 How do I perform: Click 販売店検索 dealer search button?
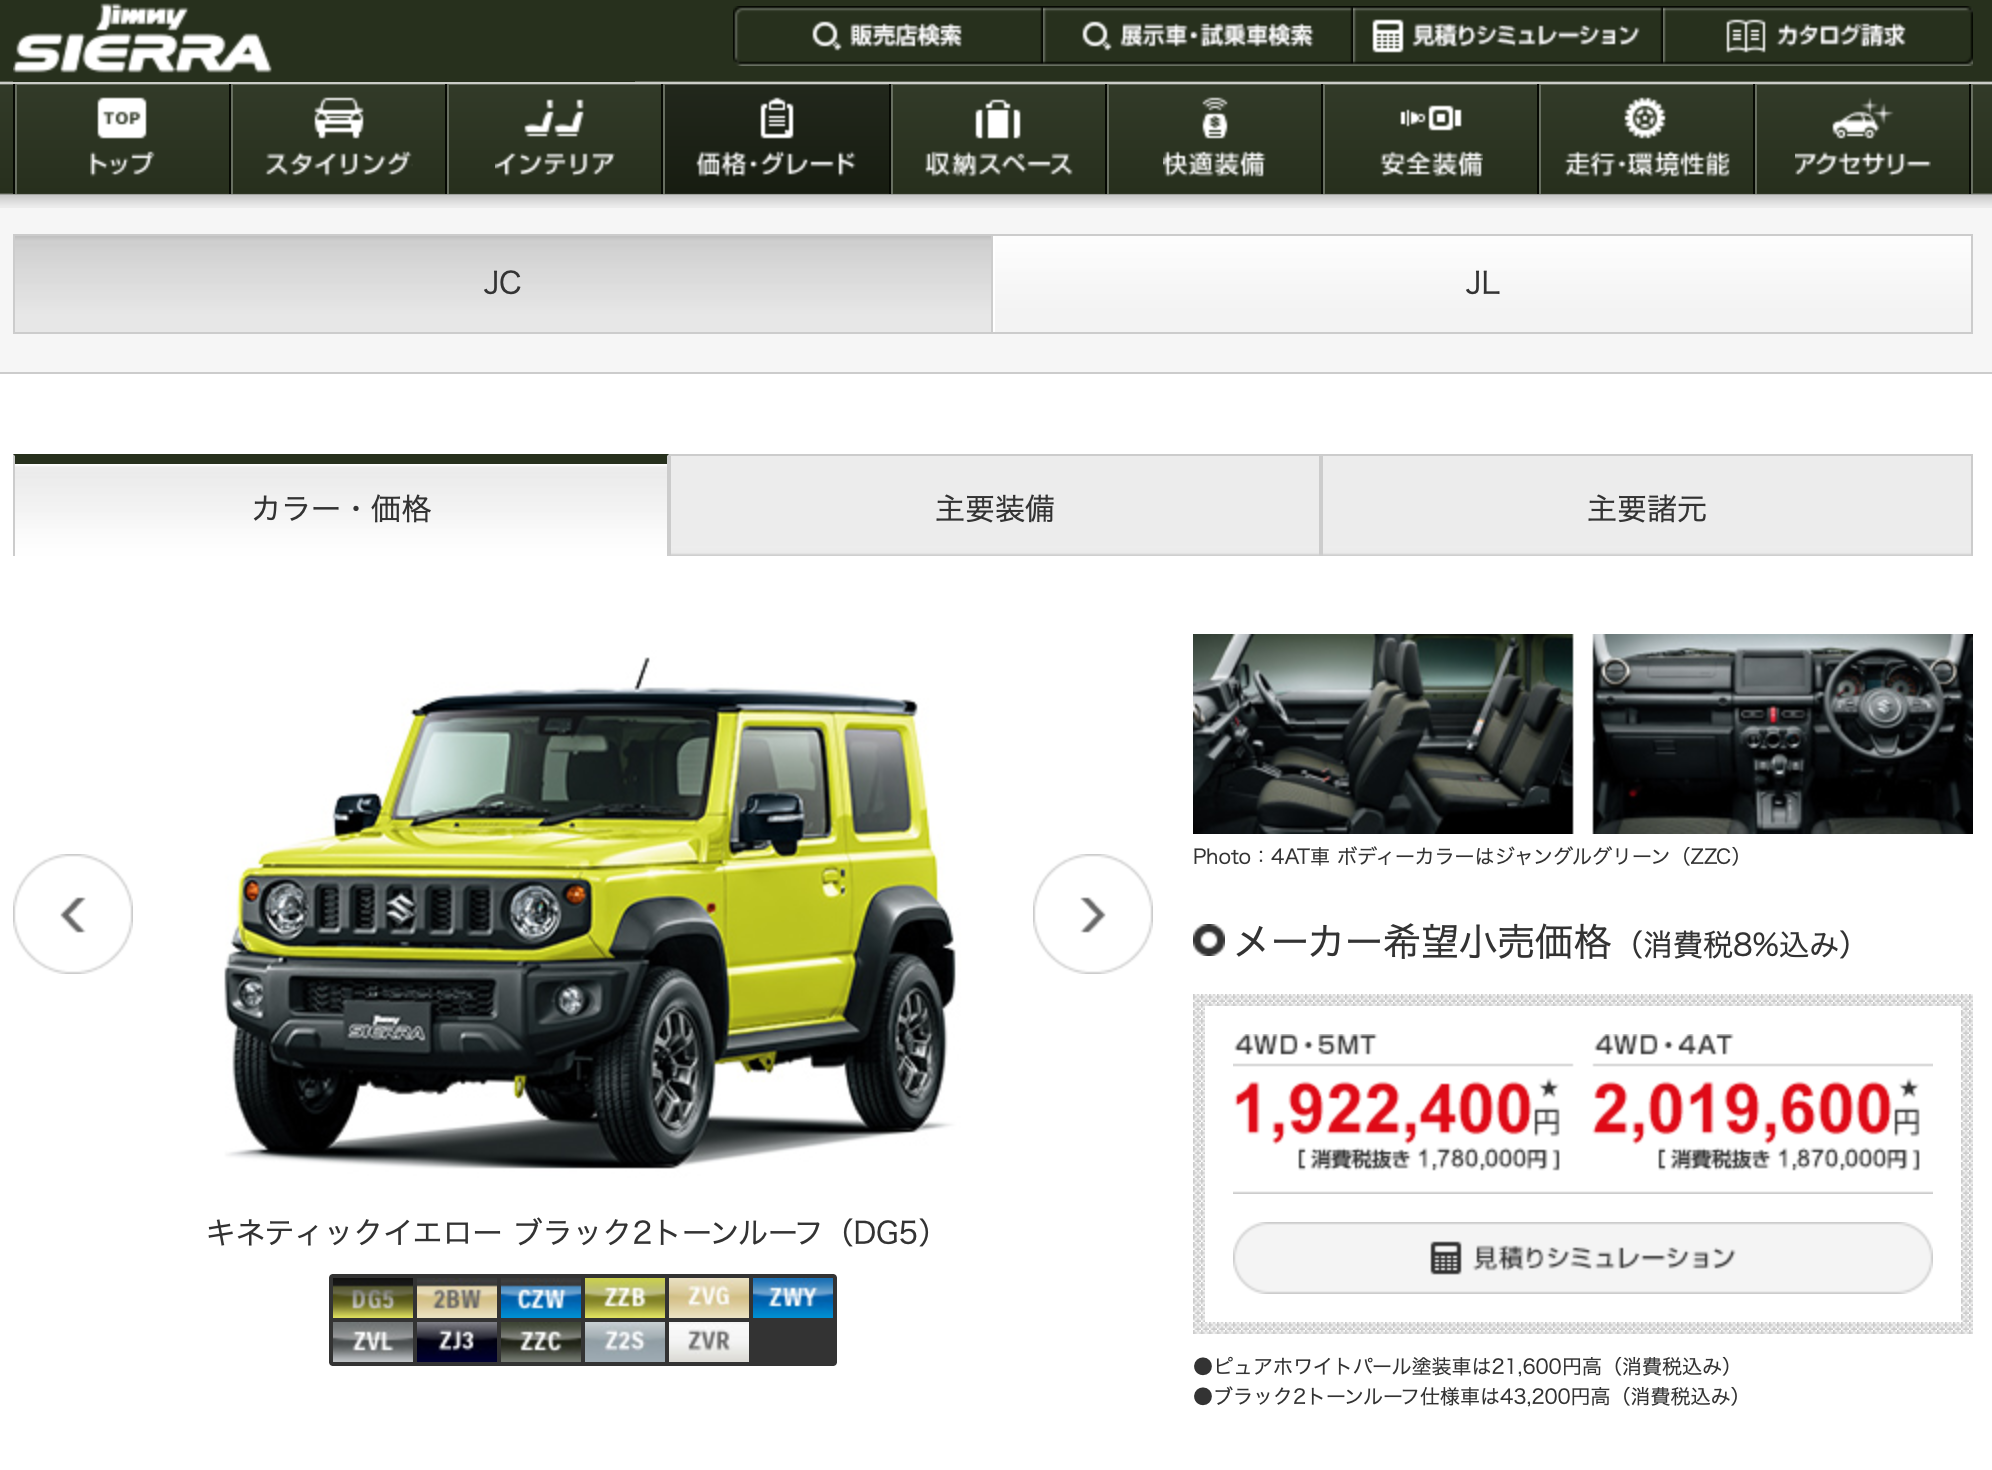[x=888, y=36]
